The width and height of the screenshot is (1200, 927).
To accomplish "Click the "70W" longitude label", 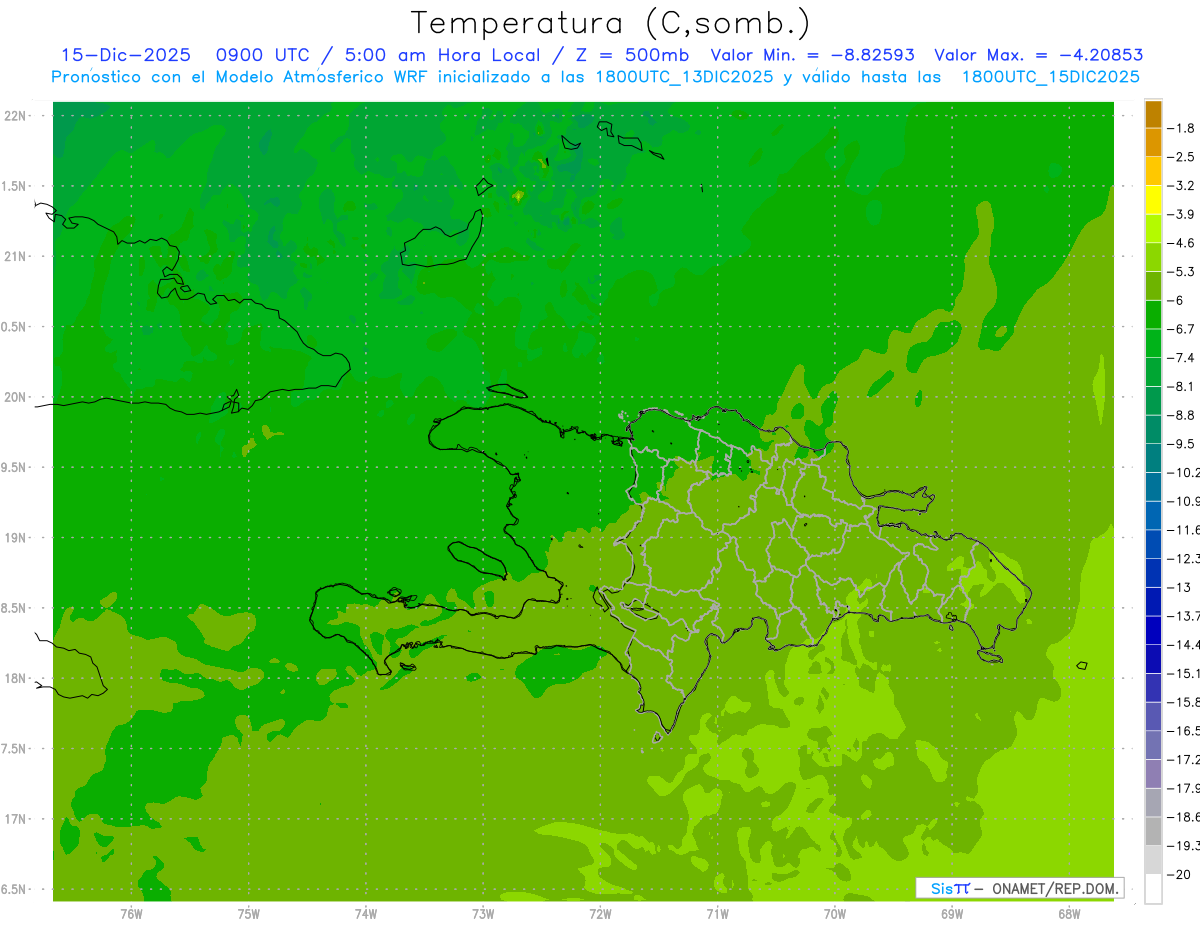I will [835, 914].
